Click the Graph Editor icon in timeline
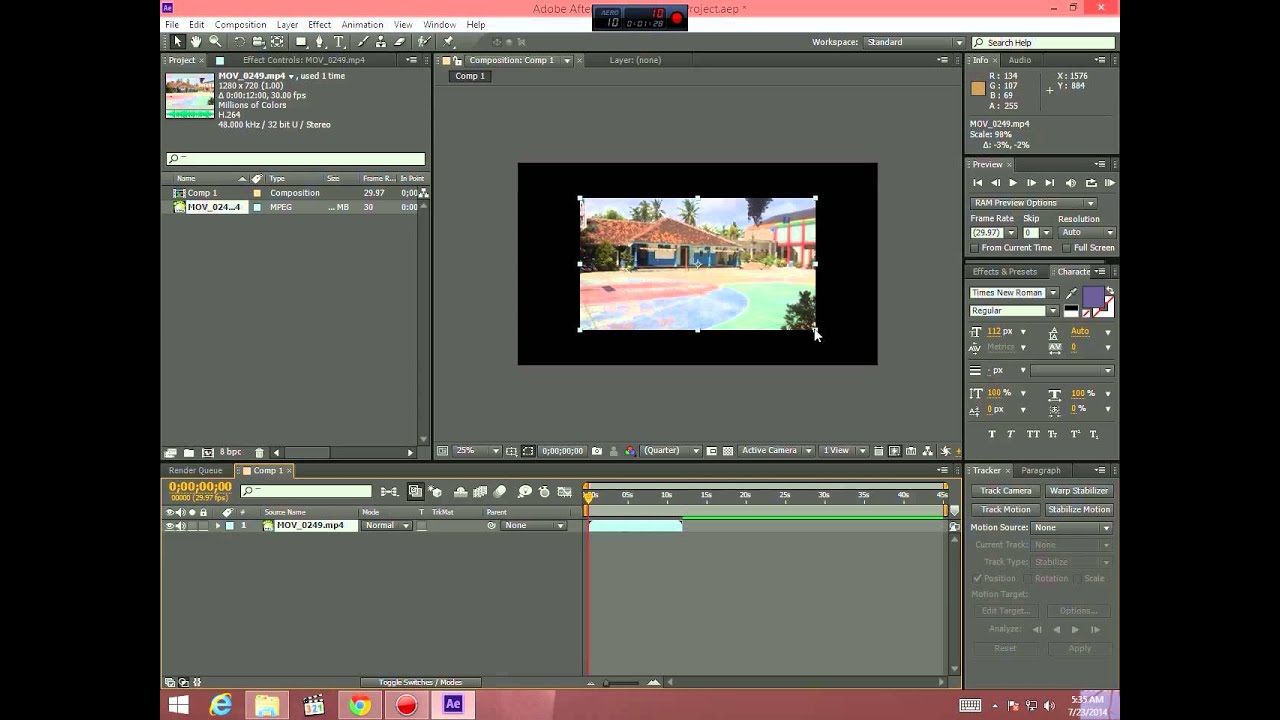1280x720 pixels. [x=566, y=491]
